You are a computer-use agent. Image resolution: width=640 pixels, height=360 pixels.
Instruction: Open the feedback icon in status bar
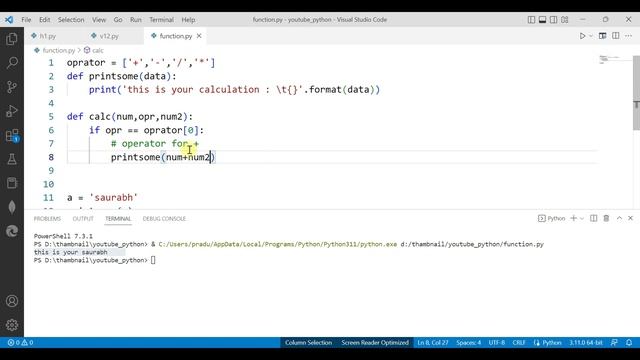pos(614,342)
